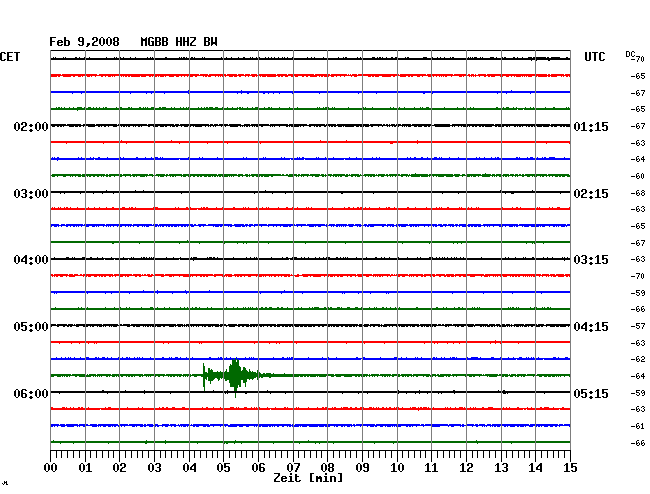650x494 pixels.
Task: Click minute label "06" on time axis
Action: [258, 467]
